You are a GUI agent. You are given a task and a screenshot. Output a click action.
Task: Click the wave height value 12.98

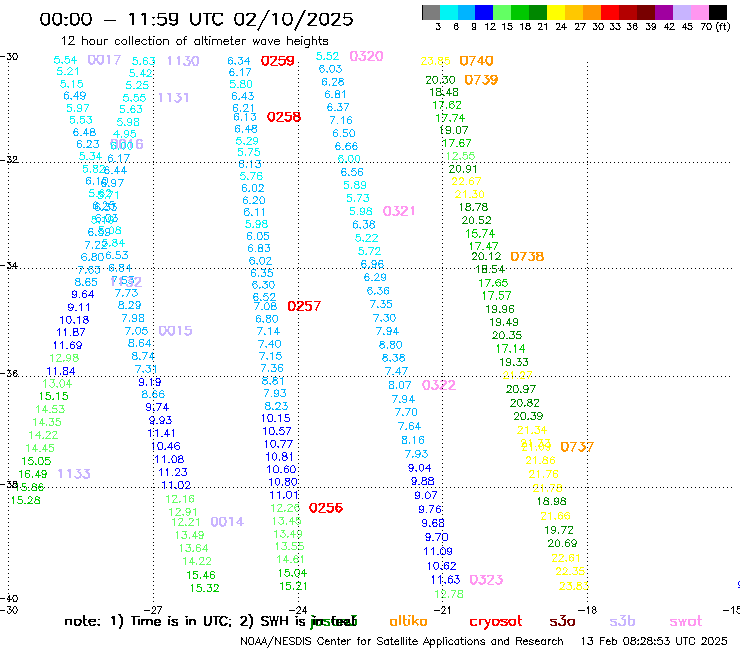click(x=64, y=358)
